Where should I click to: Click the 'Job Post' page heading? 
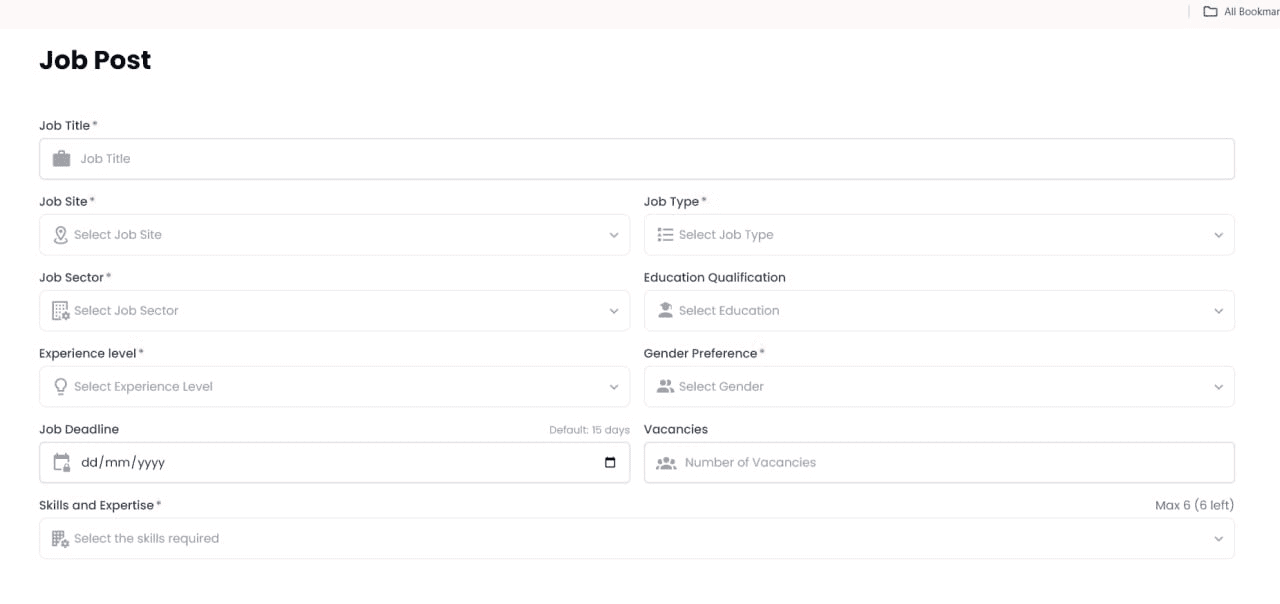coord(95,60)
